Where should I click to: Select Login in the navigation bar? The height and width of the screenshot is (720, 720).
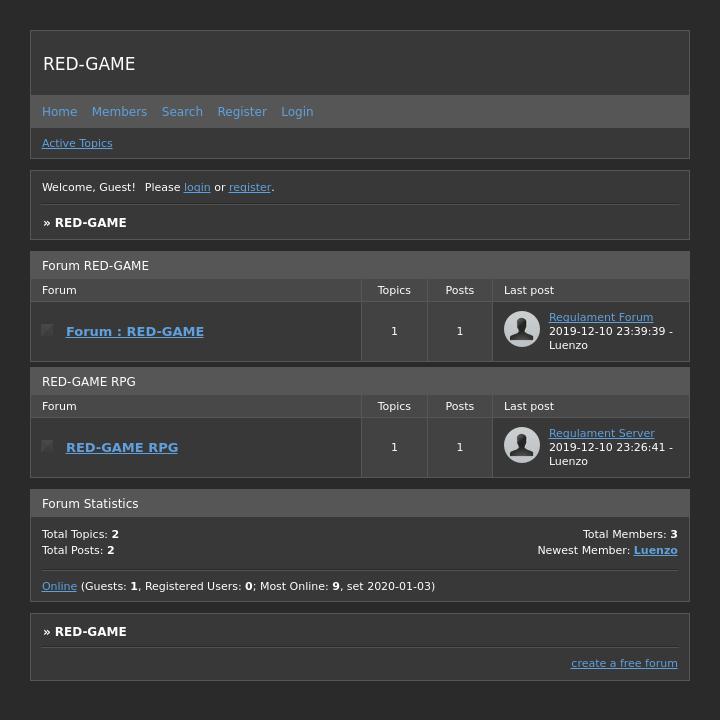coord(297,112)
